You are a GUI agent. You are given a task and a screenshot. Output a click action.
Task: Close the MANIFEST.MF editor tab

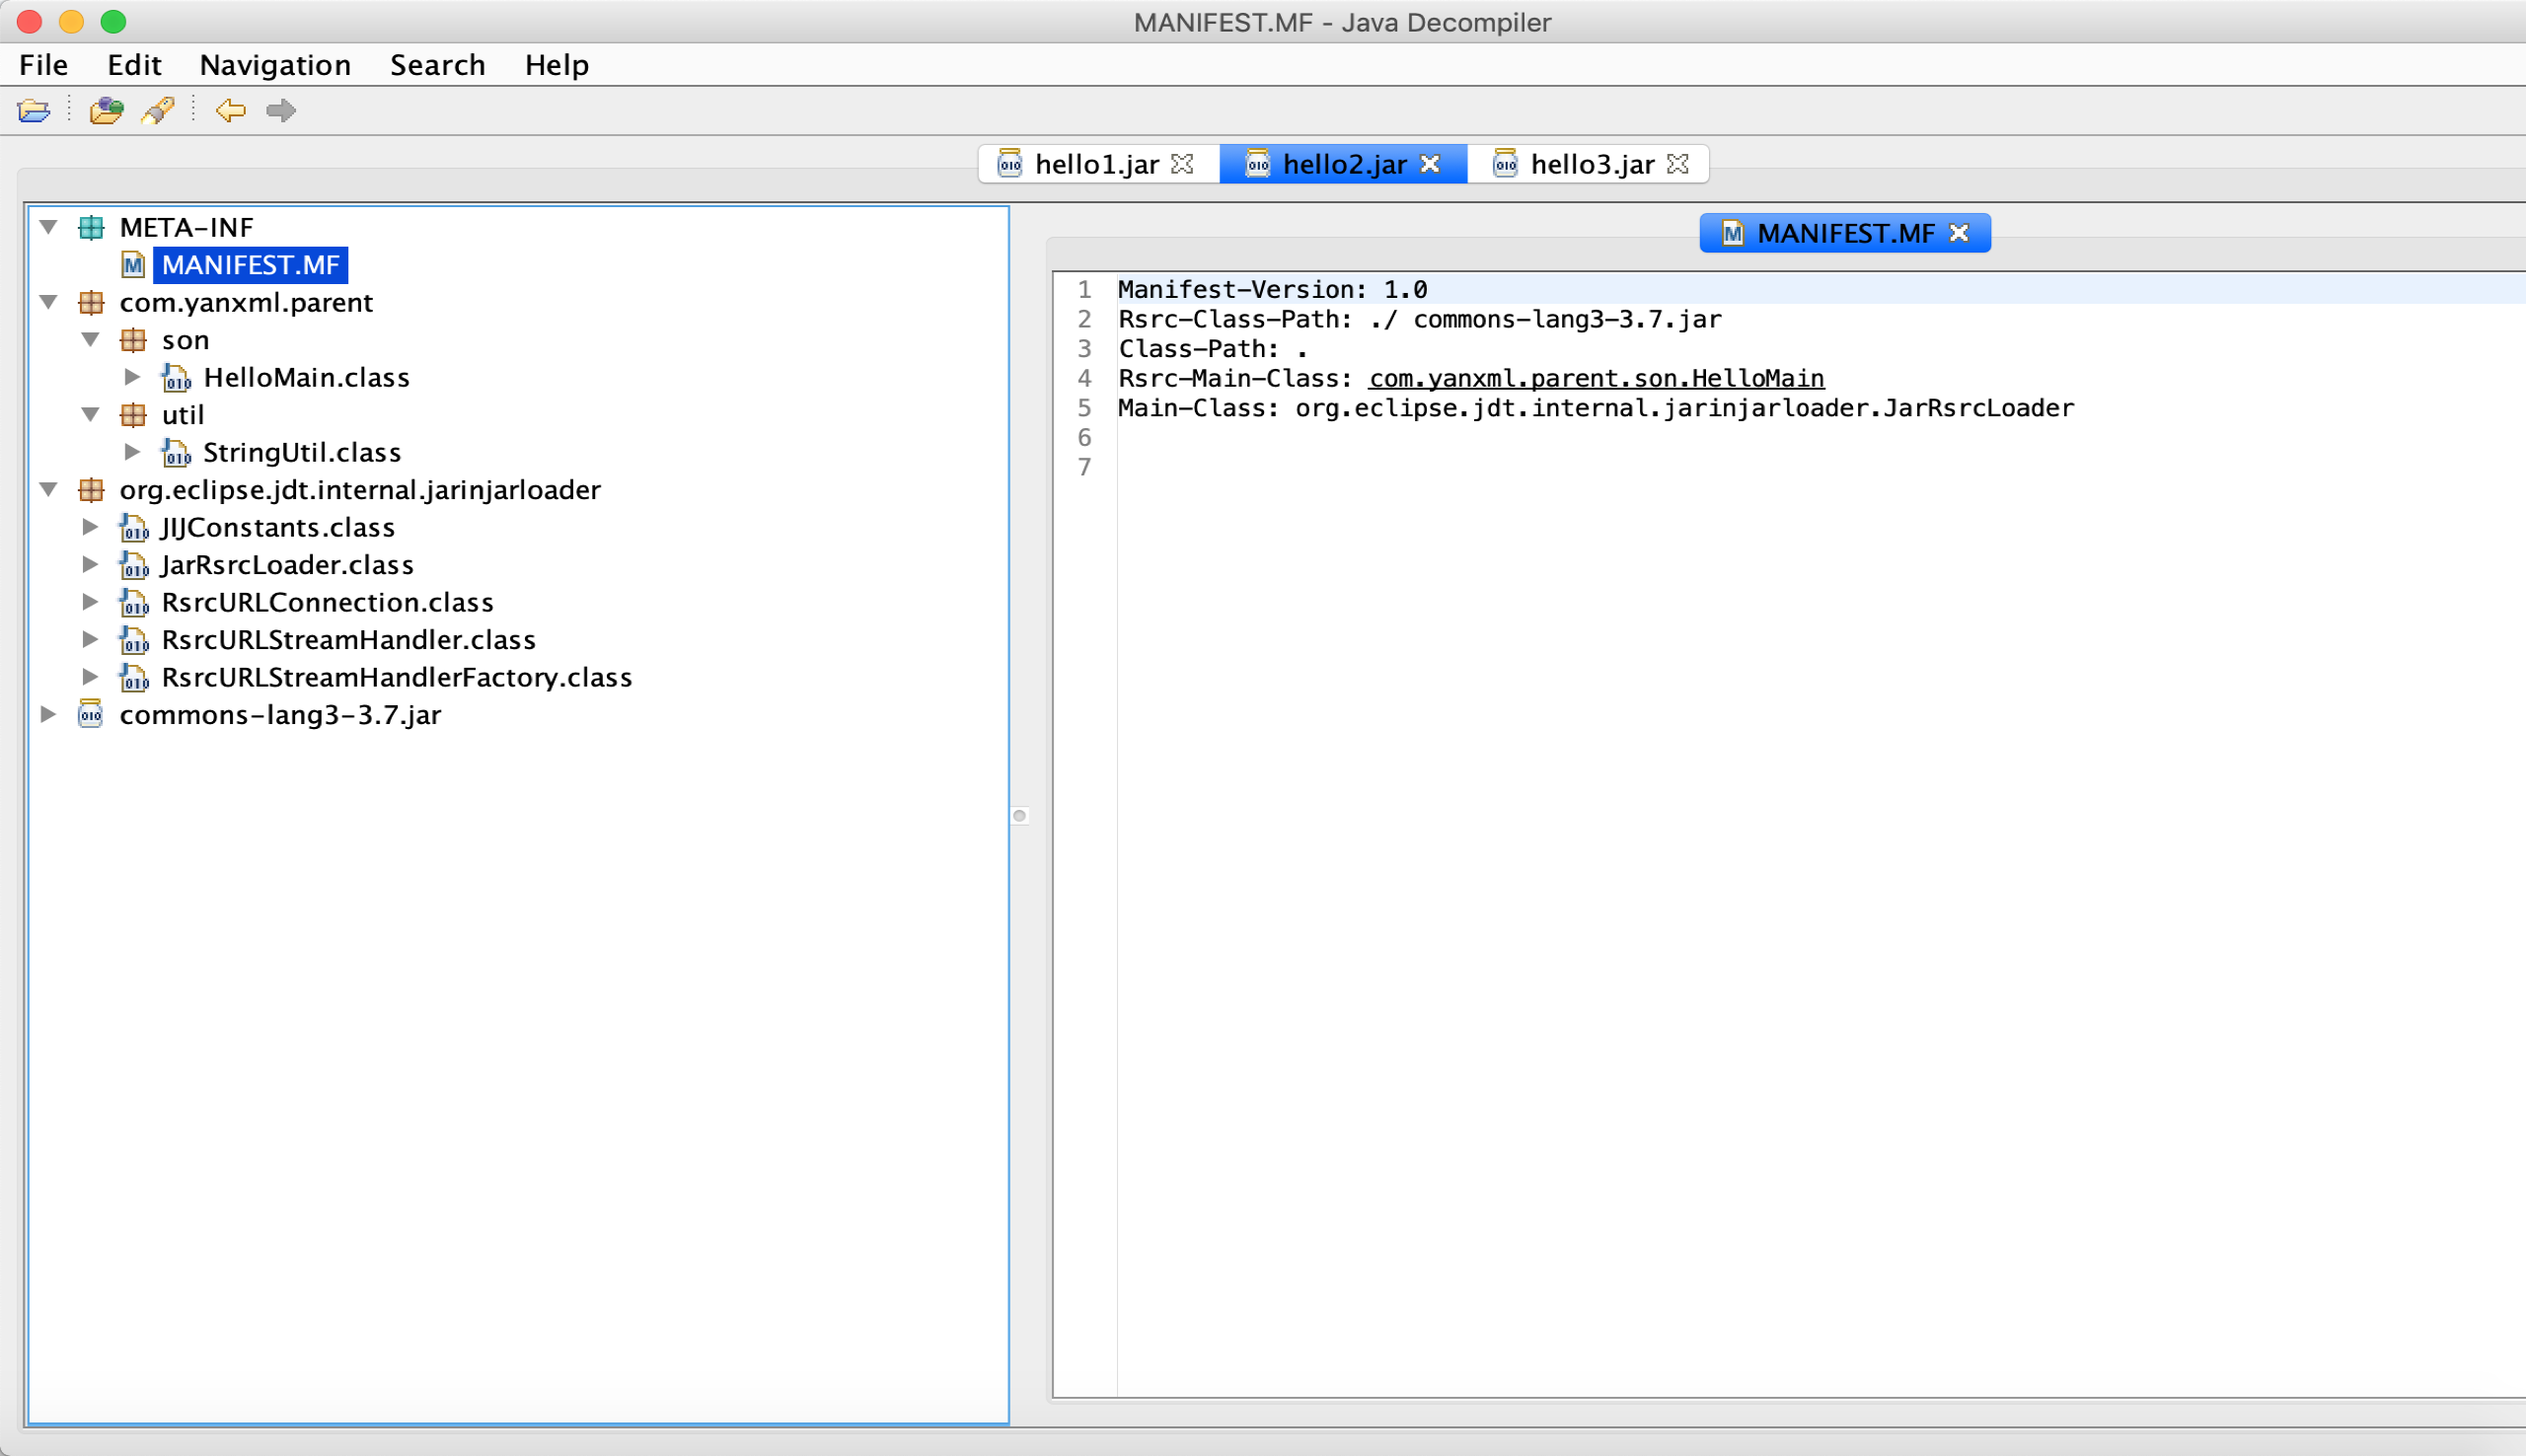(x=1960, y=233)
